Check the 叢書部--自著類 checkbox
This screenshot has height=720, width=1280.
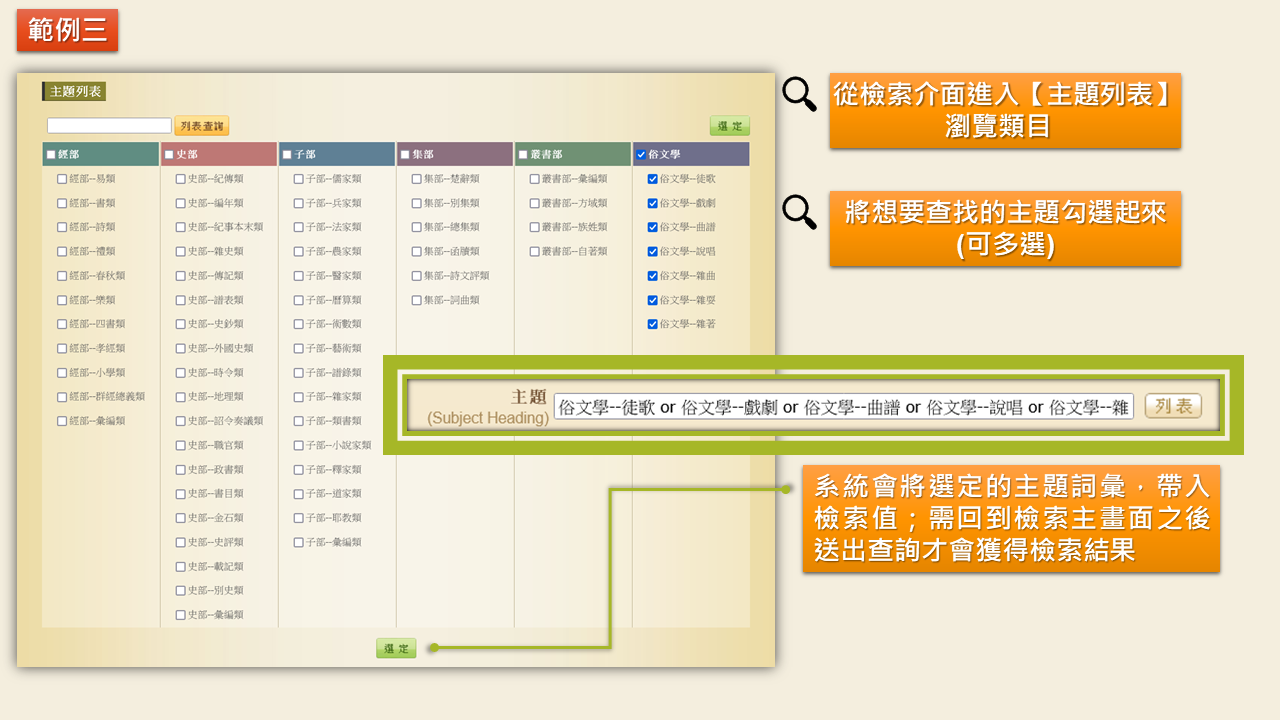[534, 252]
